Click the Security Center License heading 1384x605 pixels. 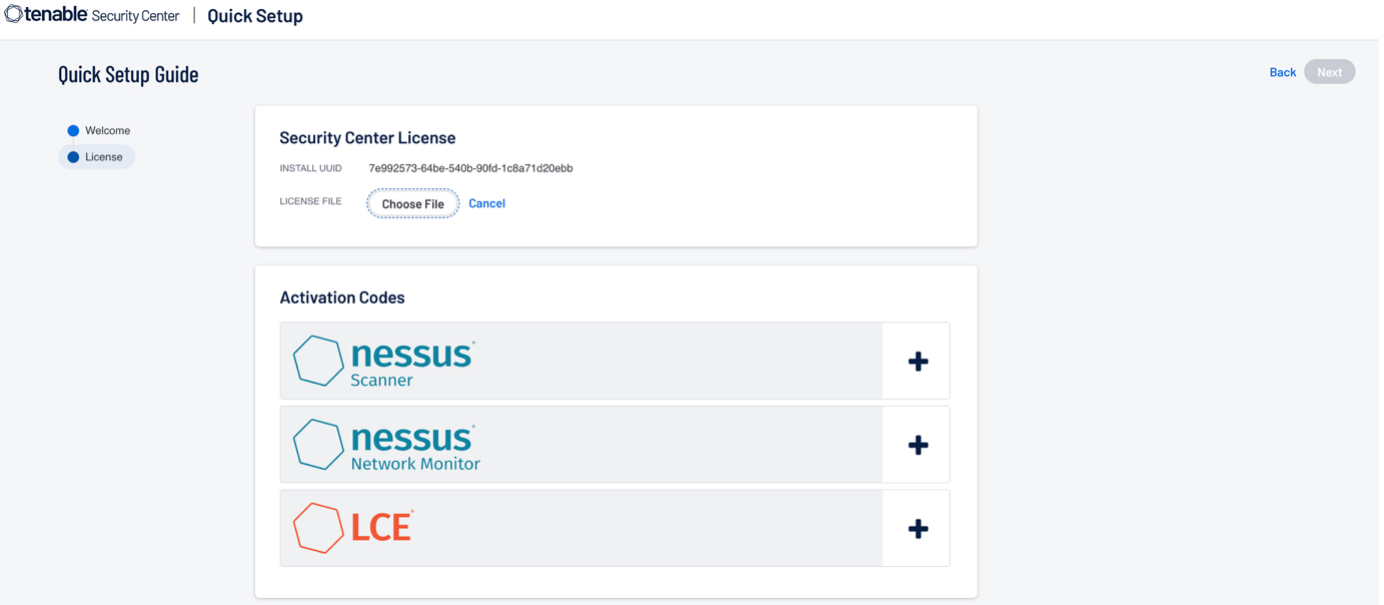point(367,138)
